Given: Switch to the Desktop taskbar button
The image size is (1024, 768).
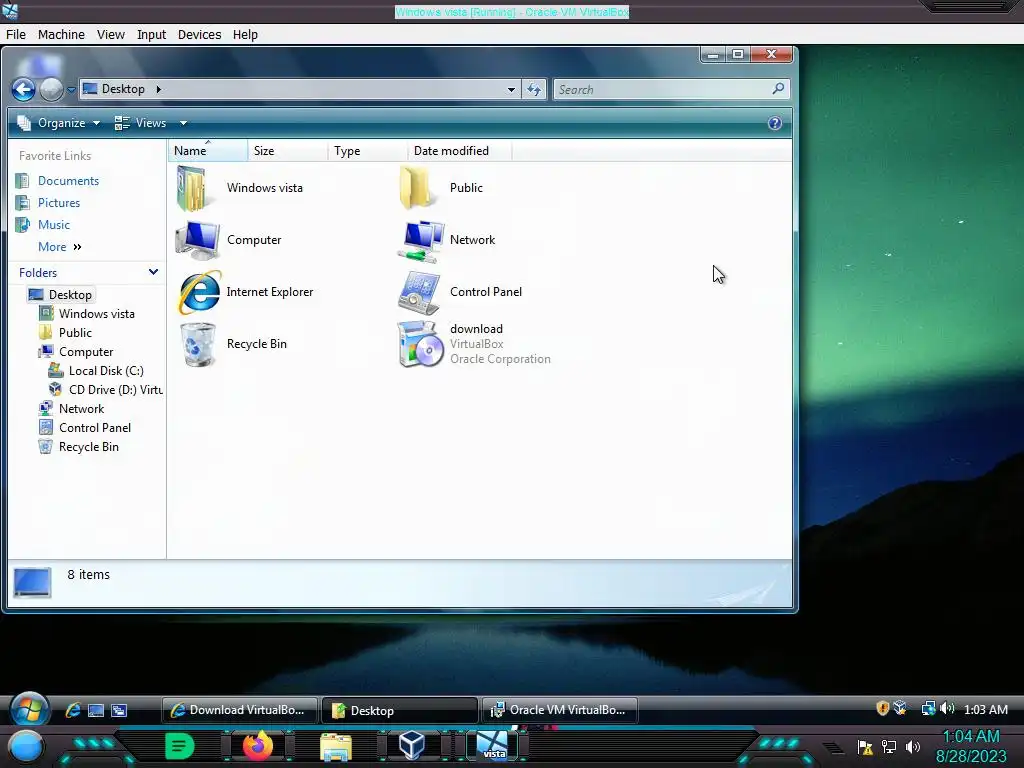Looking at the screenshot, I should click(x=399, y=710).
